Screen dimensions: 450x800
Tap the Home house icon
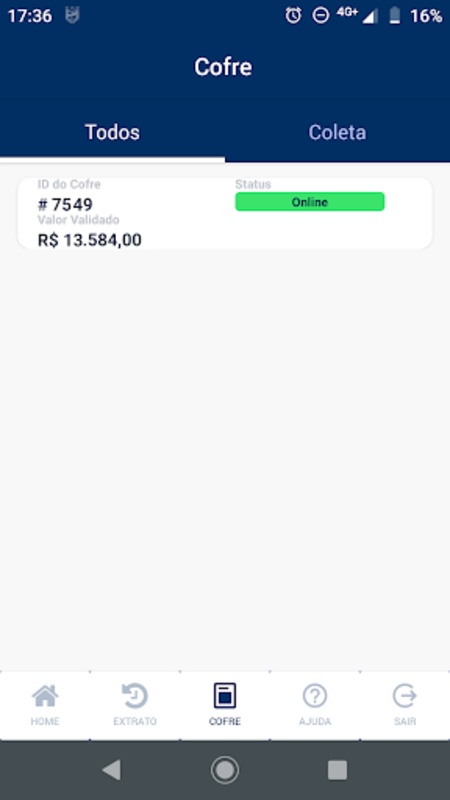[45, 696]
